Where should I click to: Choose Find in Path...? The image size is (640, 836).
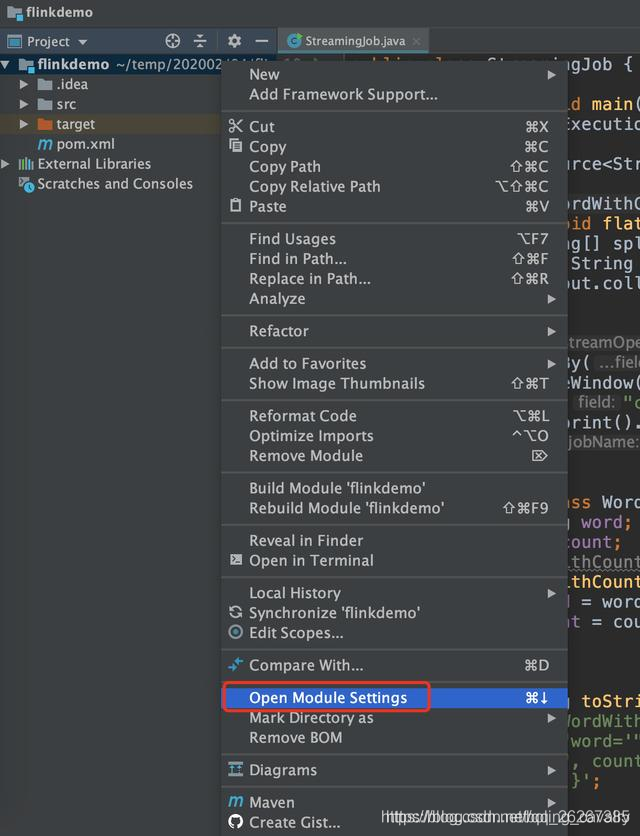395,259
